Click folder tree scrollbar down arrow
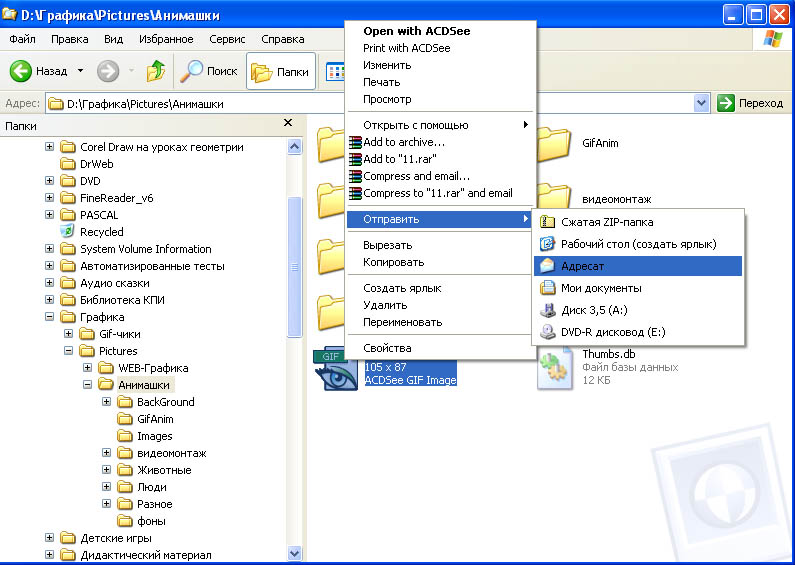The image size is (795, 565). 295,553
